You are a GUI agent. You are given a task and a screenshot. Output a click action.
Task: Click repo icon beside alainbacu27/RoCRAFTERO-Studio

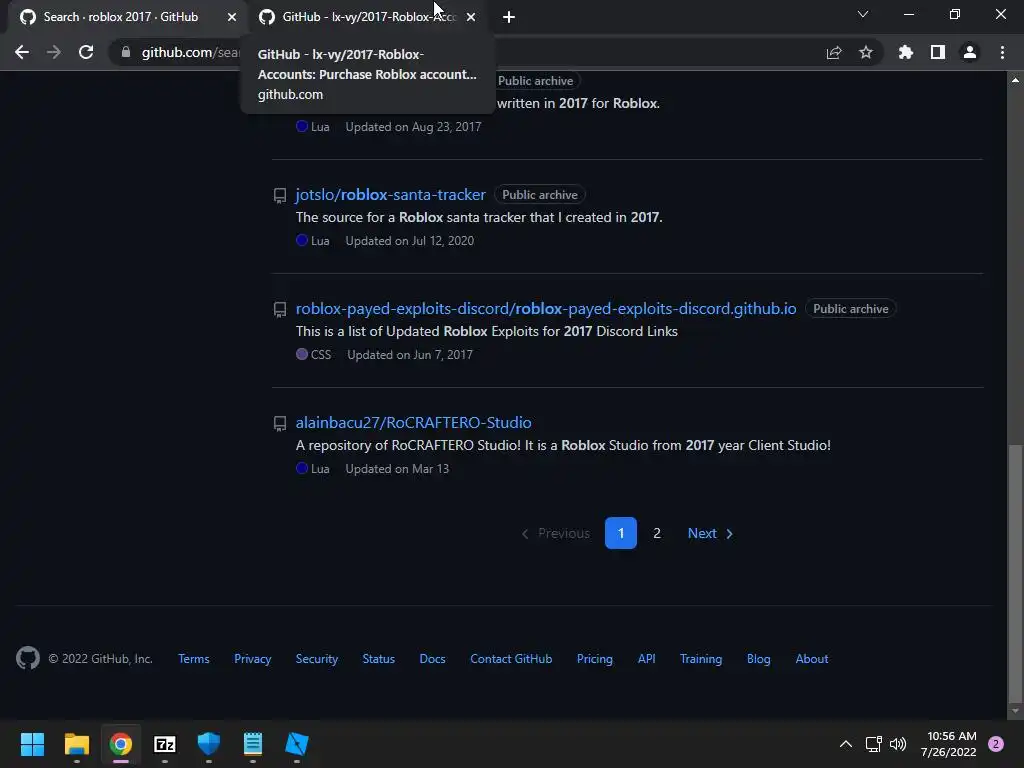[x=280, y=424]
